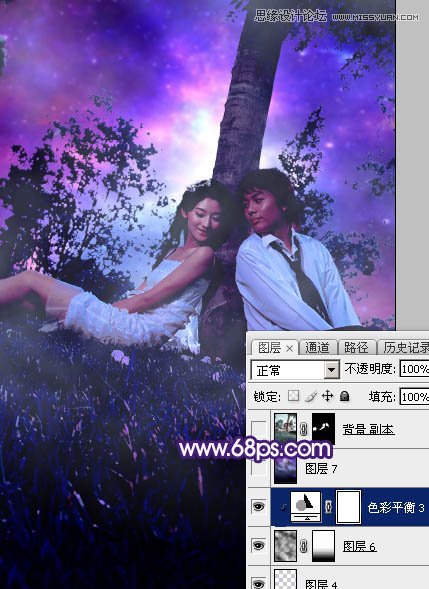Click the mask link icon of 色彩平衡 3
The width and height of the screenshot is (429, 589).
(329, 506)
